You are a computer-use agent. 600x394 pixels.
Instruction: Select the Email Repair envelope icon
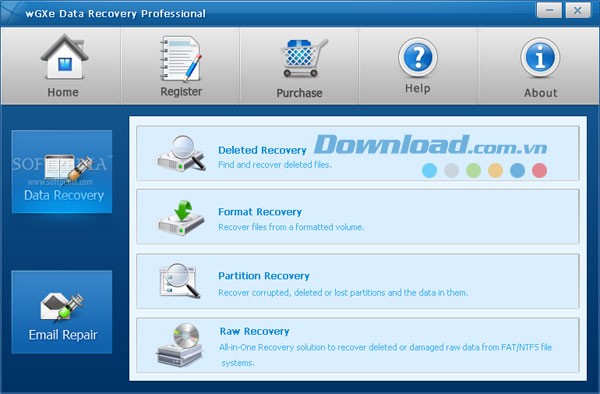coord(62,307)
